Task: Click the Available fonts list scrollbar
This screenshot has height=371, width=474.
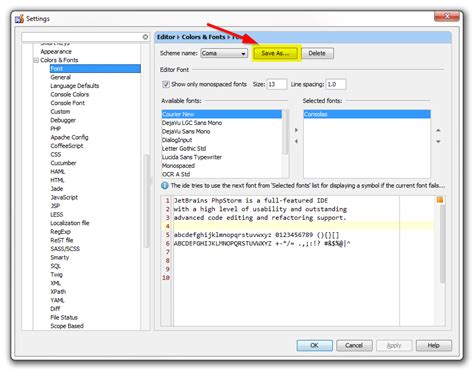Action: coord(285,132)
